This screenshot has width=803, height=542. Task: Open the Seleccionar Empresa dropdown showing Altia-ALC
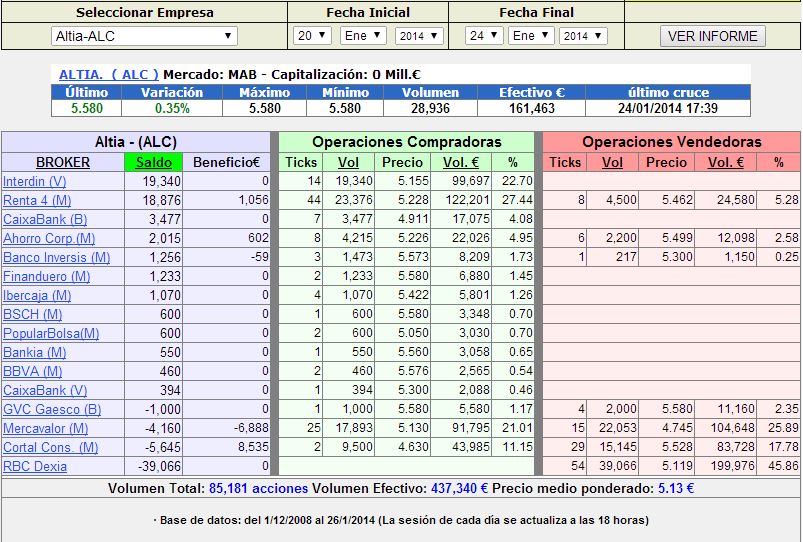point(144,36)
